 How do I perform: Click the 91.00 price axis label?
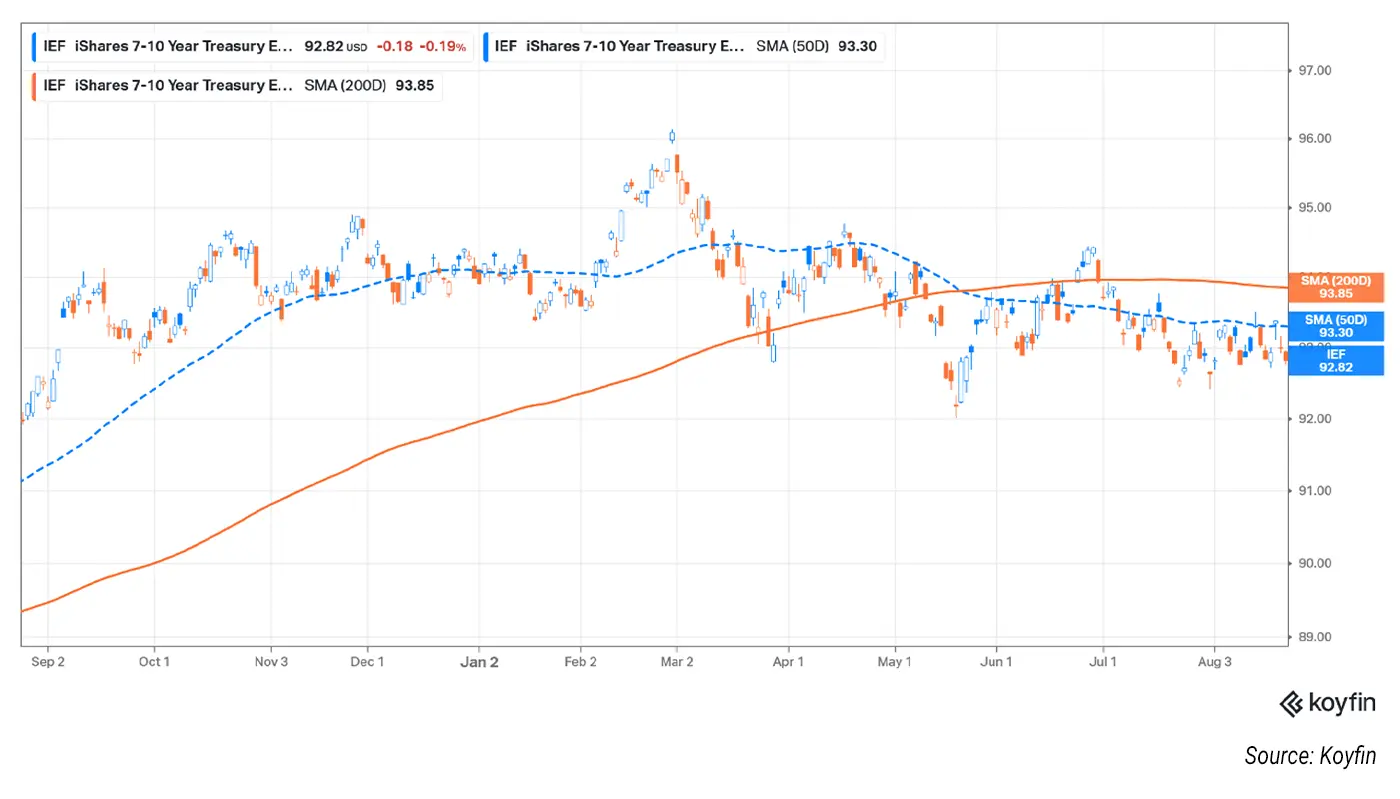(x=1315, y=490)
